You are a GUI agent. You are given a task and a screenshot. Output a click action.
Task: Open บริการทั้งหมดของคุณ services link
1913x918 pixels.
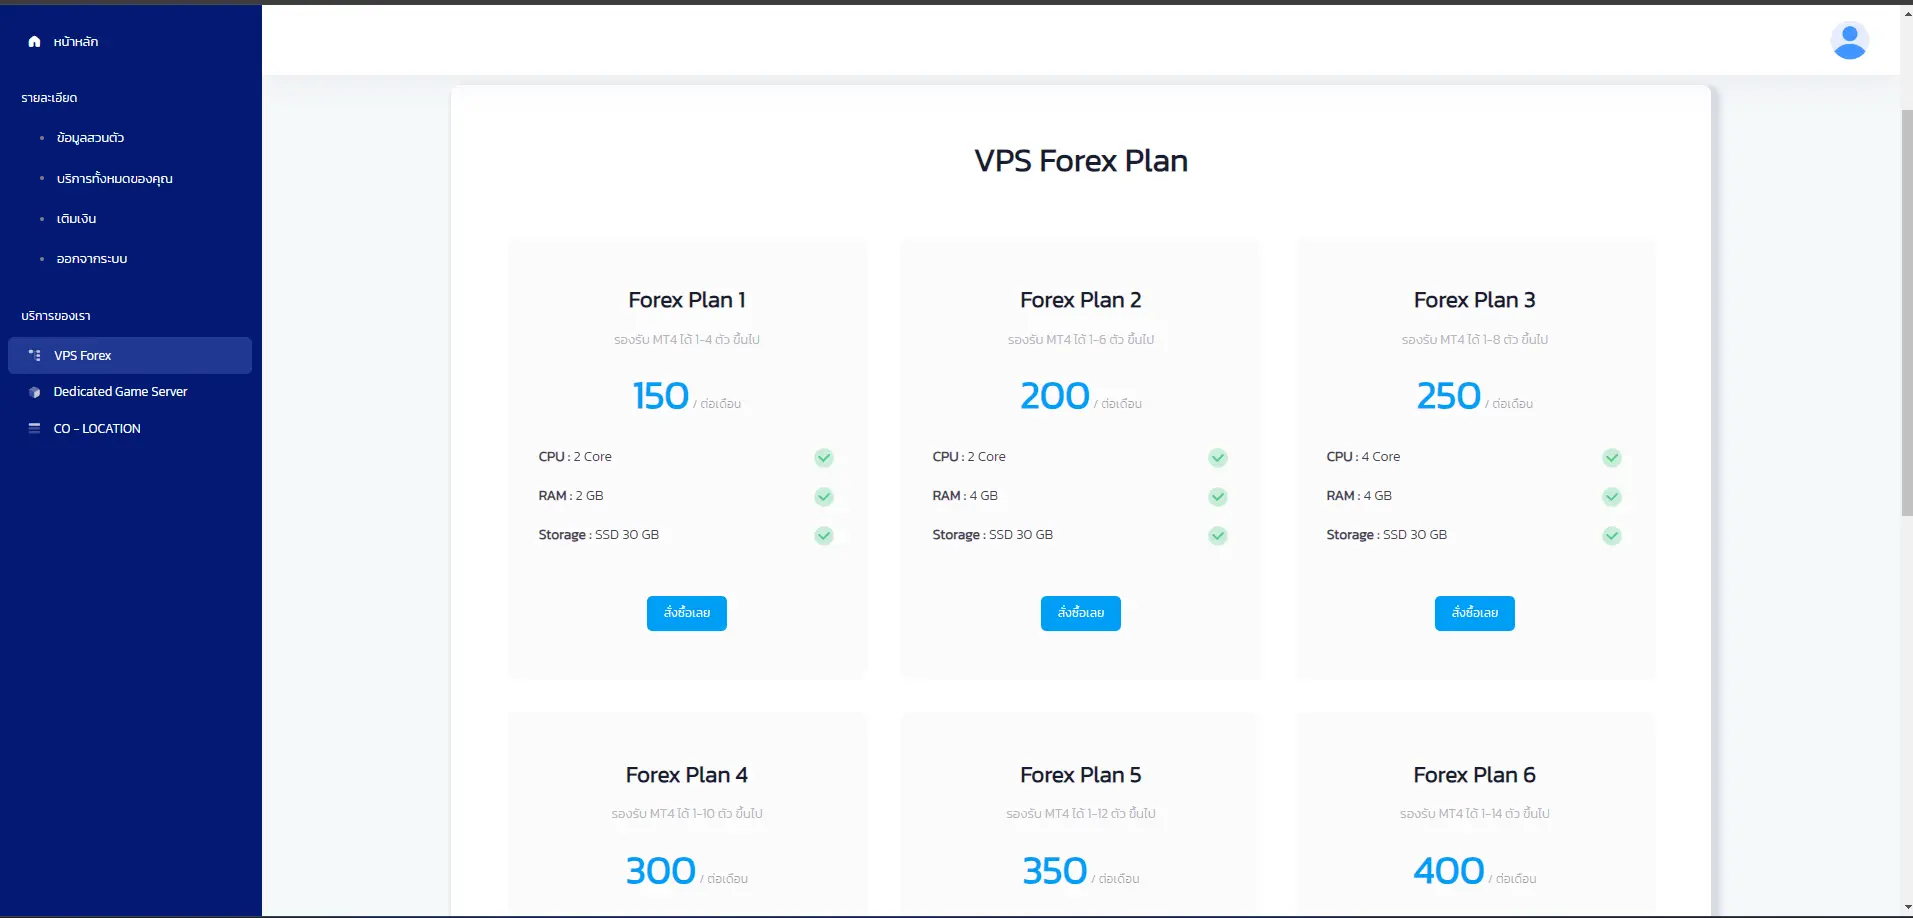(x=114, y=179)
